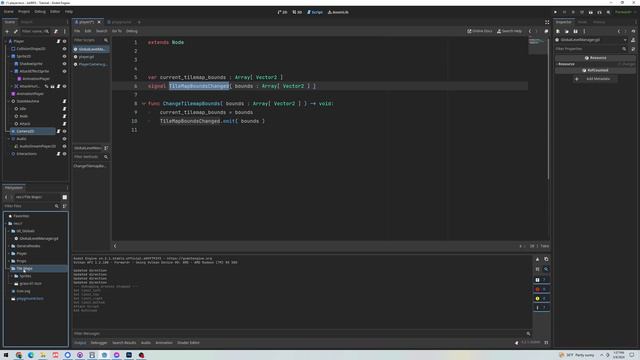Hide the ShadowSprite node

[x=64, y=64]
